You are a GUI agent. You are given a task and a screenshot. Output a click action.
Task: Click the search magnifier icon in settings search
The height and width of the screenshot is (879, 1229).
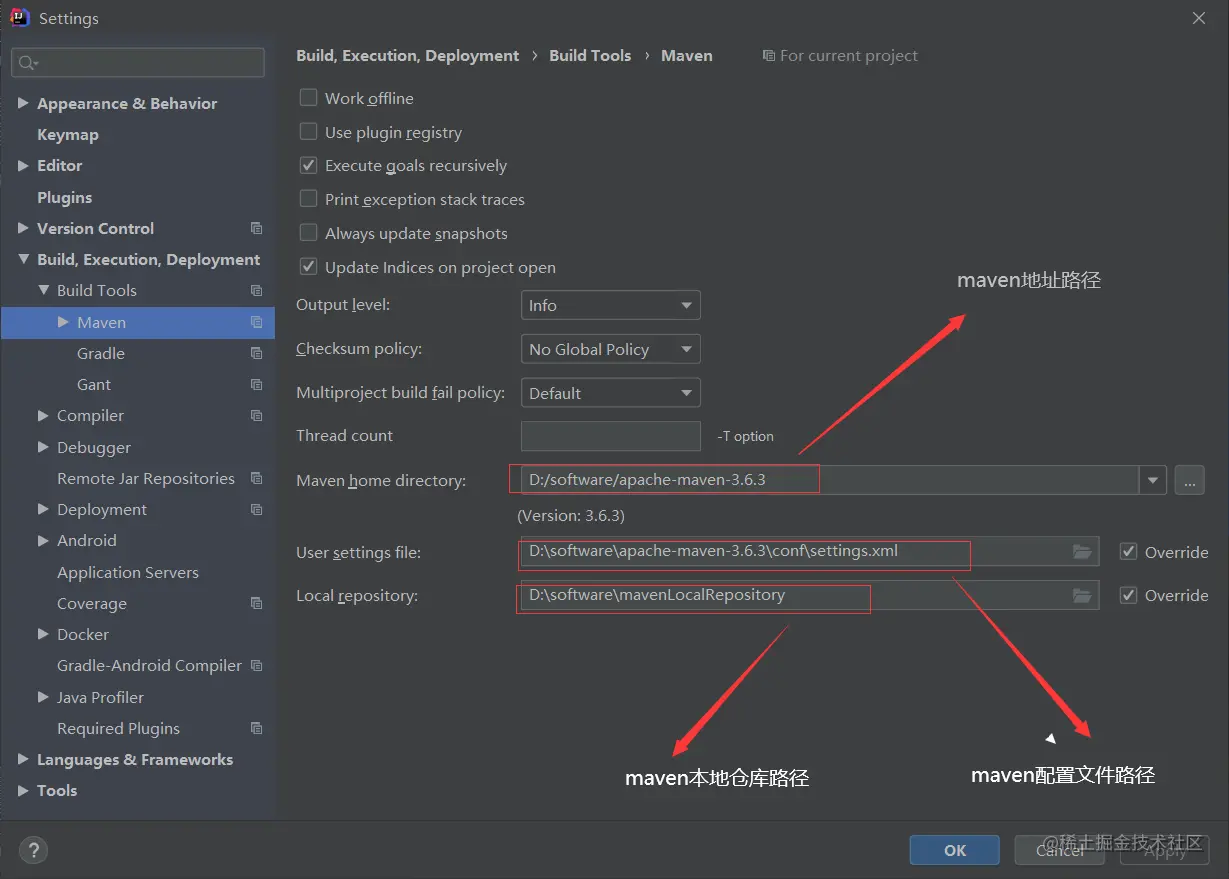pos(27,63)
